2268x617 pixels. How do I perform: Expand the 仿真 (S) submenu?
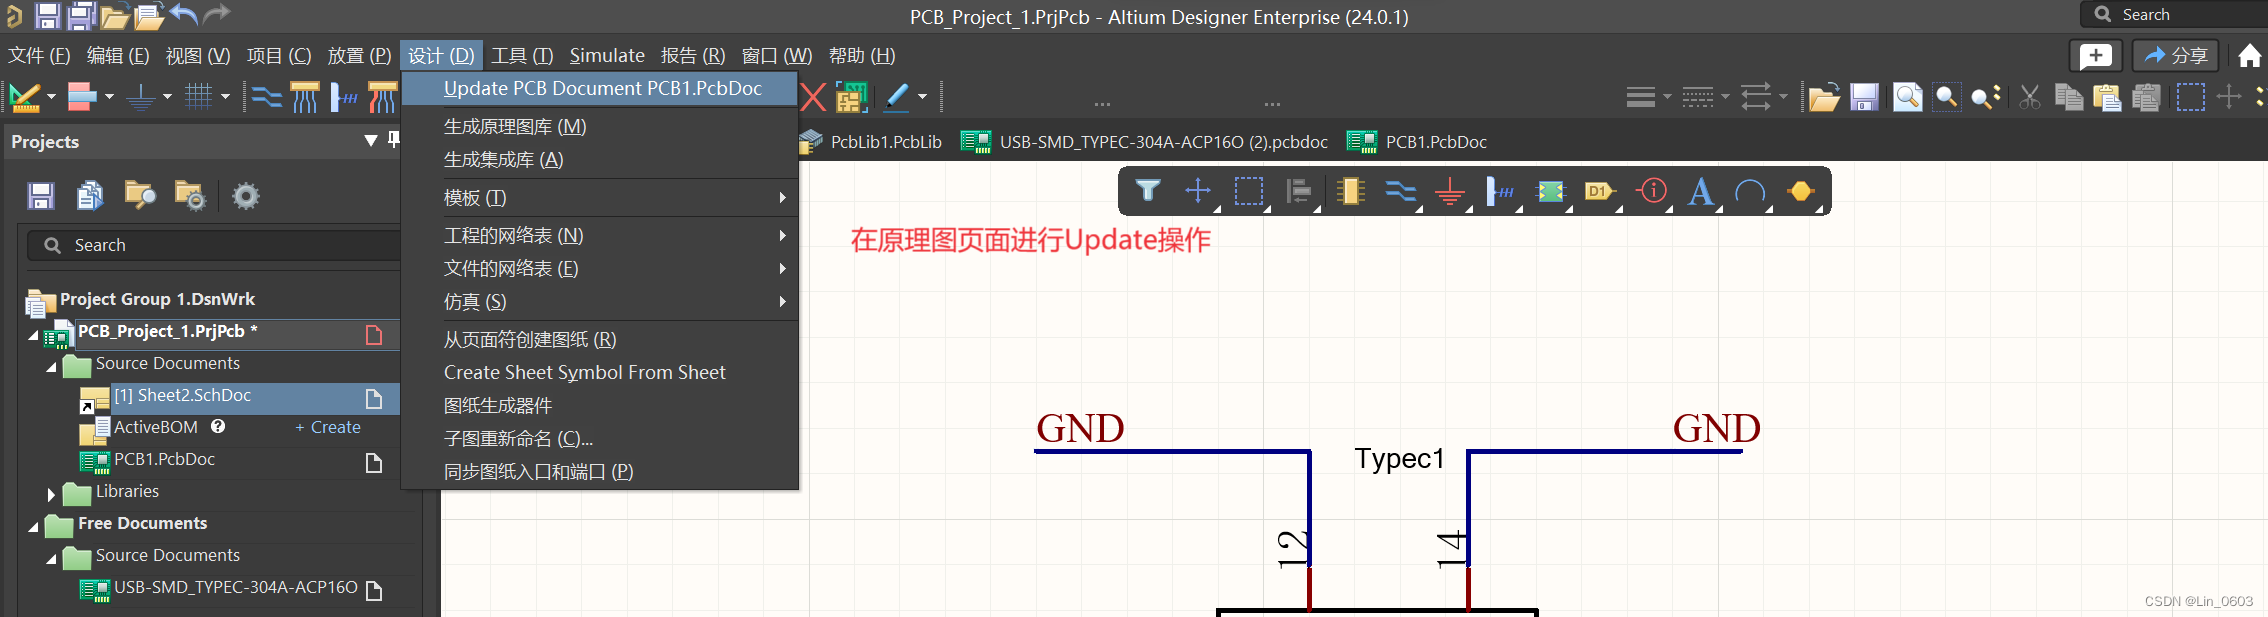click(x=782, y=302)
